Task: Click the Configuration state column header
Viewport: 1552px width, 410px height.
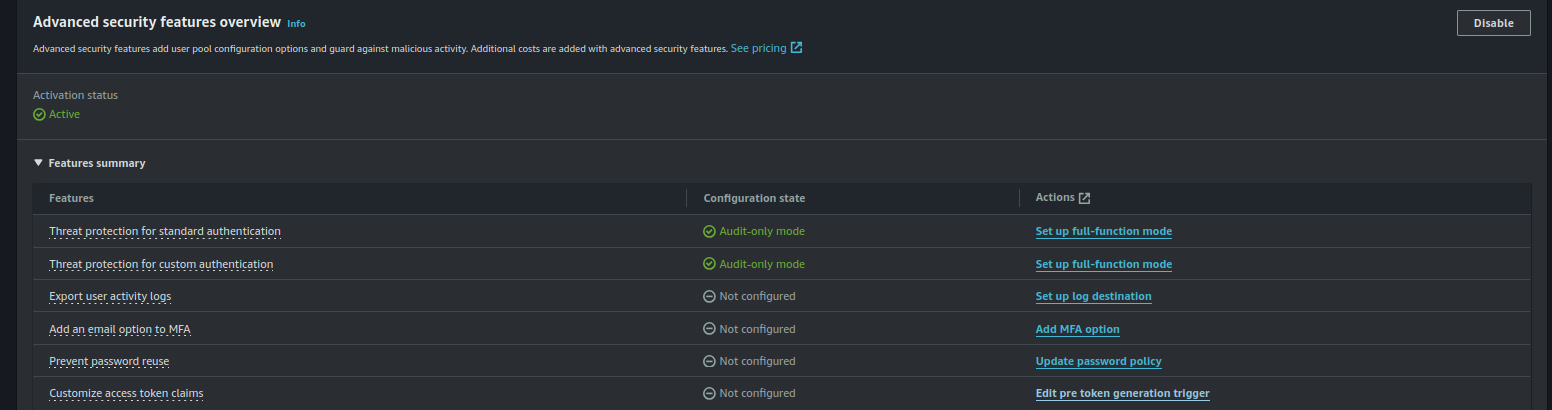Action: click(x=754, y=198)
